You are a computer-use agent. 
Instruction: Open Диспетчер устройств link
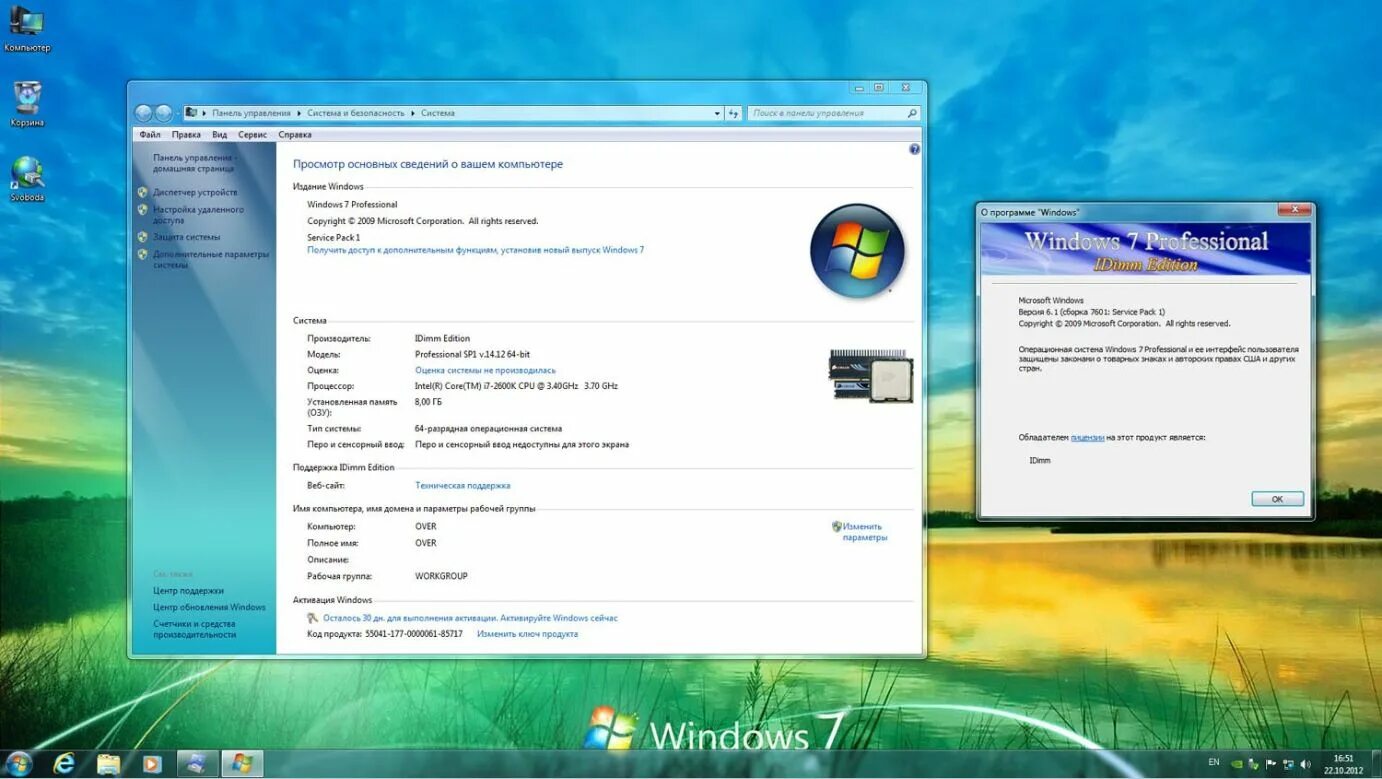(x=195, y=192)
